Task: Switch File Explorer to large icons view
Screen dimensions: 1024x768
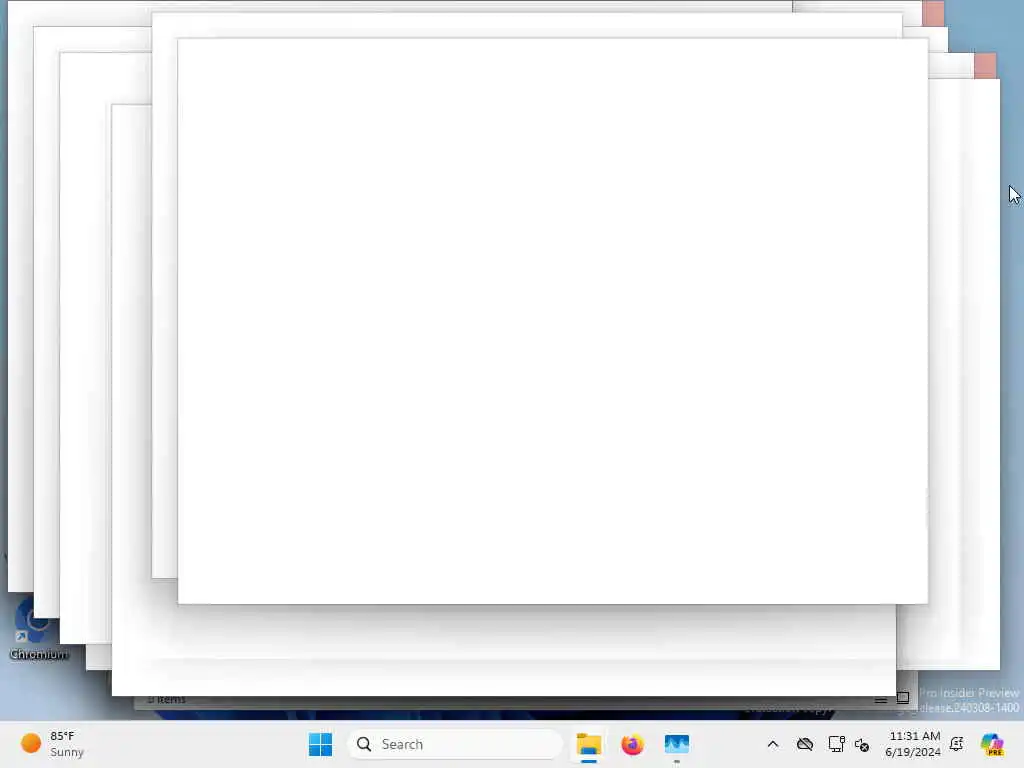Action: coord(903,698)
